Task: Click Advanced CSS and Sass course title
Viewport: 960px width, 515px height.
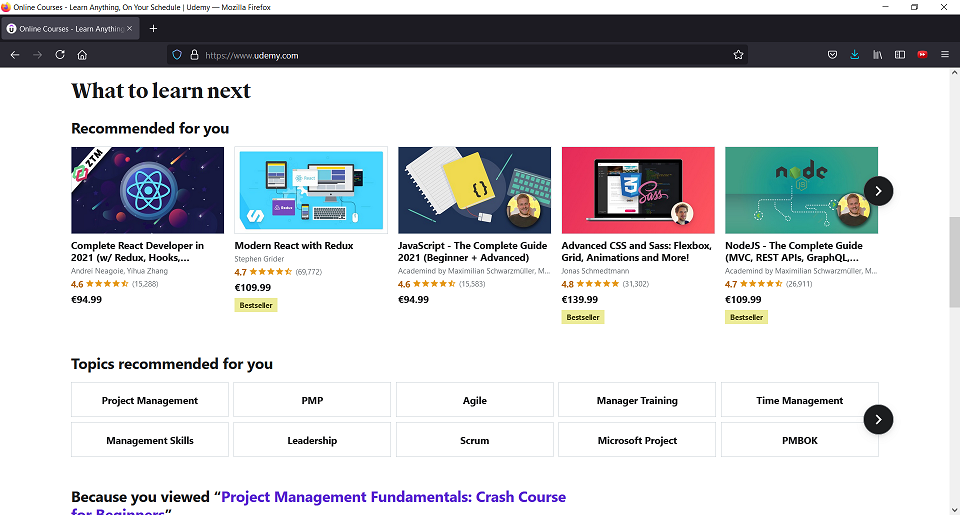Action: click(637, 252)
